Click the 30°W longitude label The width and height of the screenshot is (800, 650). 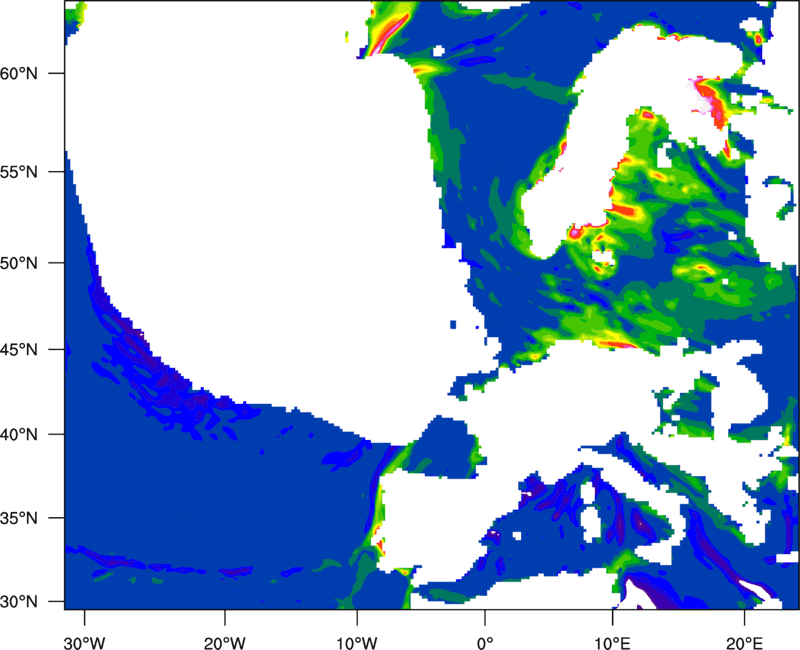point(85,643)
